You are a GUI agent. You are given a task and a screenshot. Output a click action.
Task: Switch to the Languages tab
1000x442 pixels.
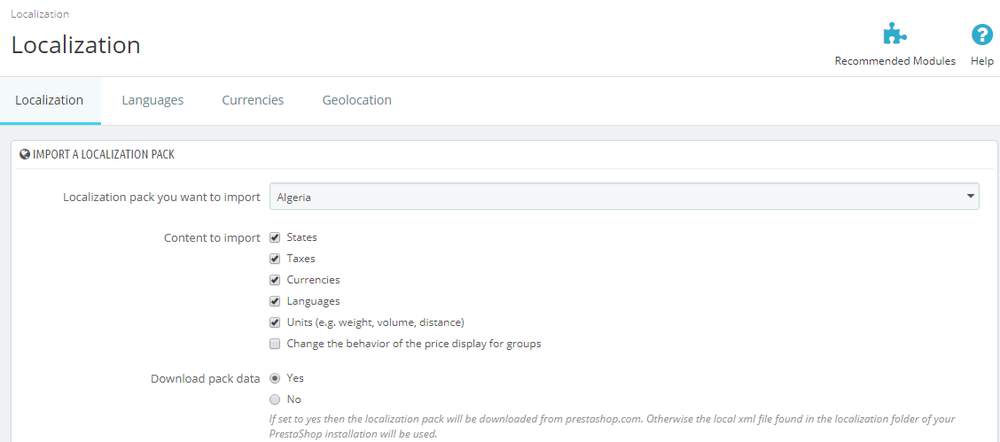(x=152, y=100)
